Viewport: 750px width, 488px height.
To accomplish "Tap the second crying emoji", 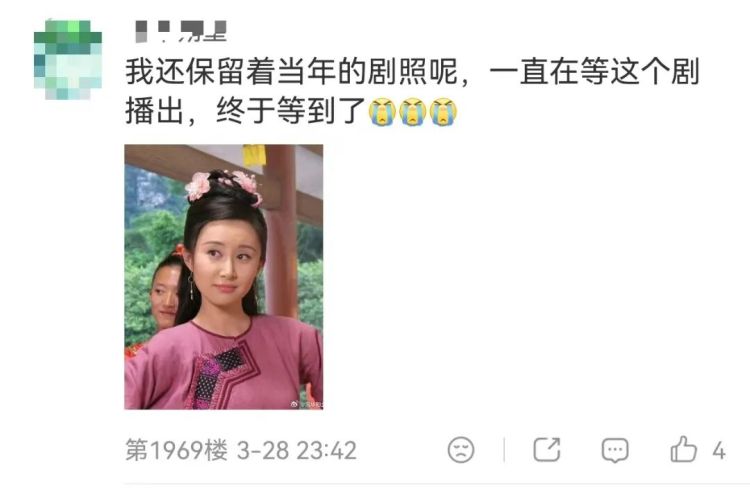I will point(413,111).
